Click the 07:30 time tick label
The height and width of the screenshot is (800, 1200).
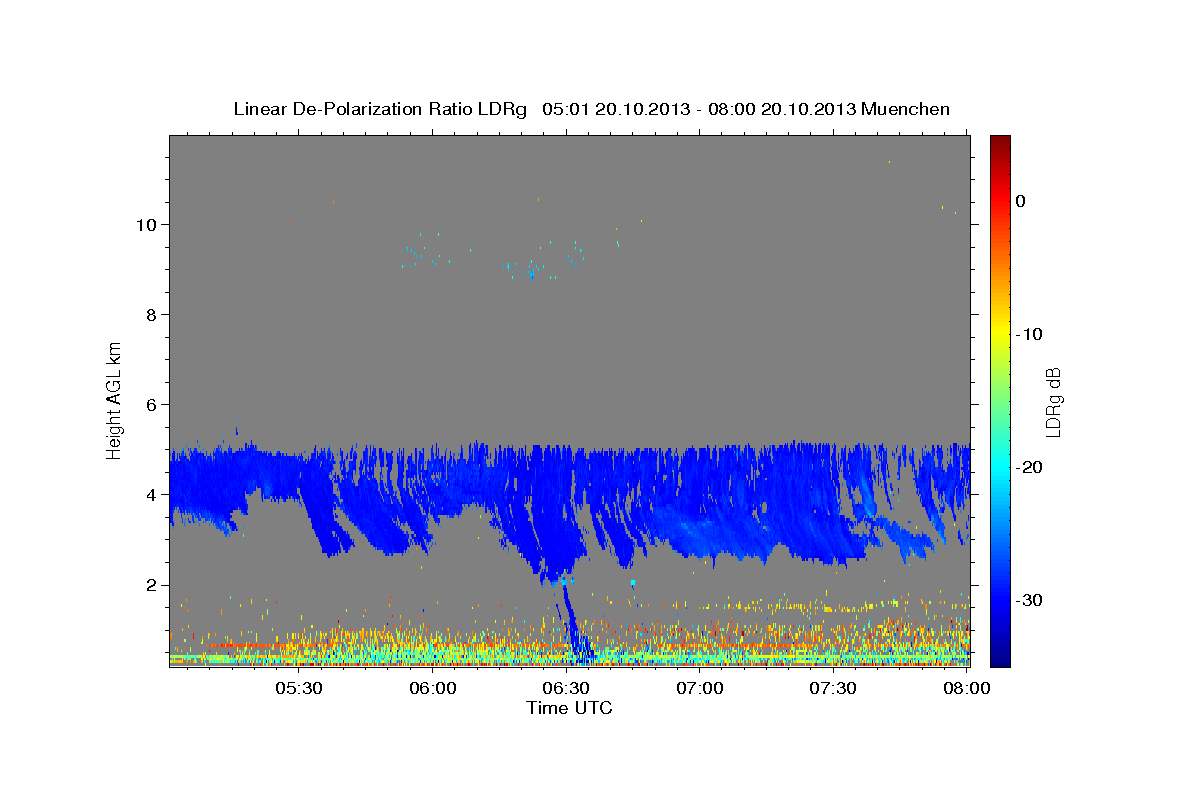point(833,689)
